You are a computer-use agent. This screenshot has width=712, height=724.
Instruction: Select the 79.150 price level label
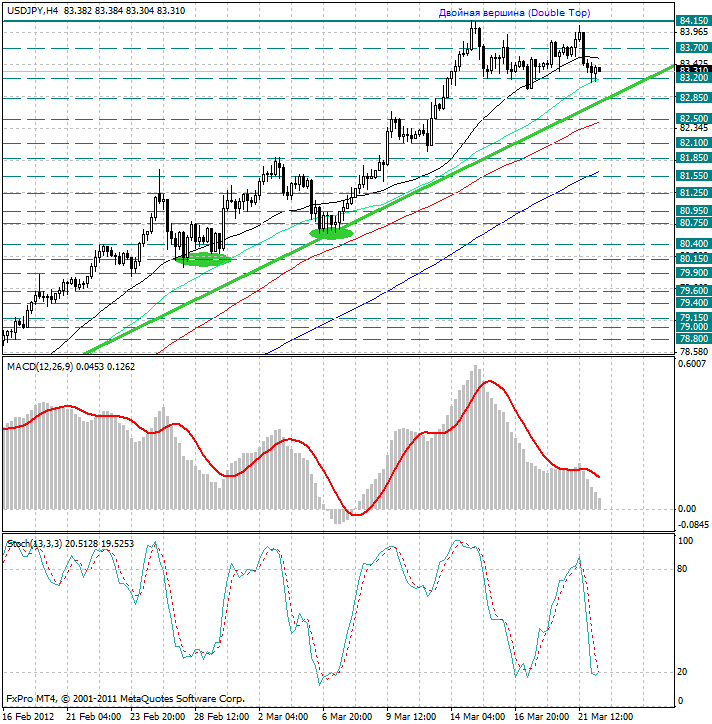(694, 318)
